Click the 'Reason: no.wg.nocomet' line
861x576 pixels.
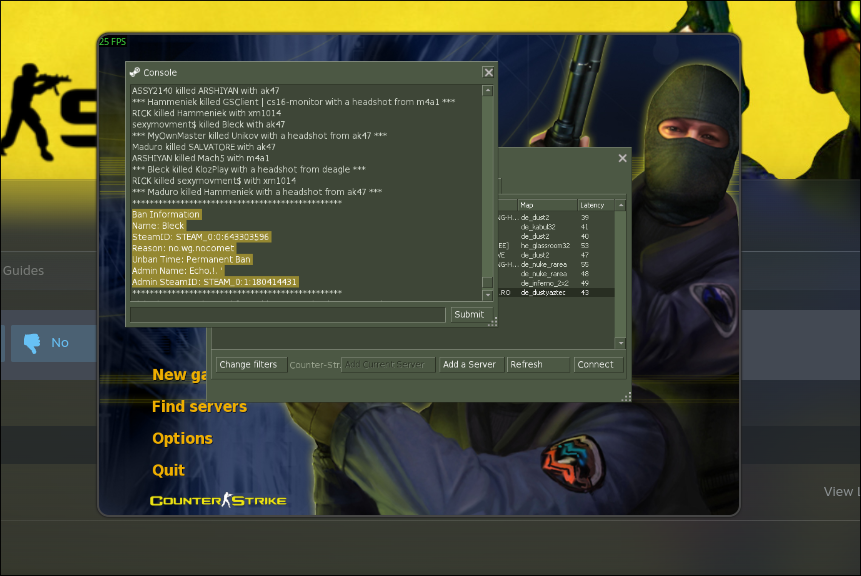183,248
